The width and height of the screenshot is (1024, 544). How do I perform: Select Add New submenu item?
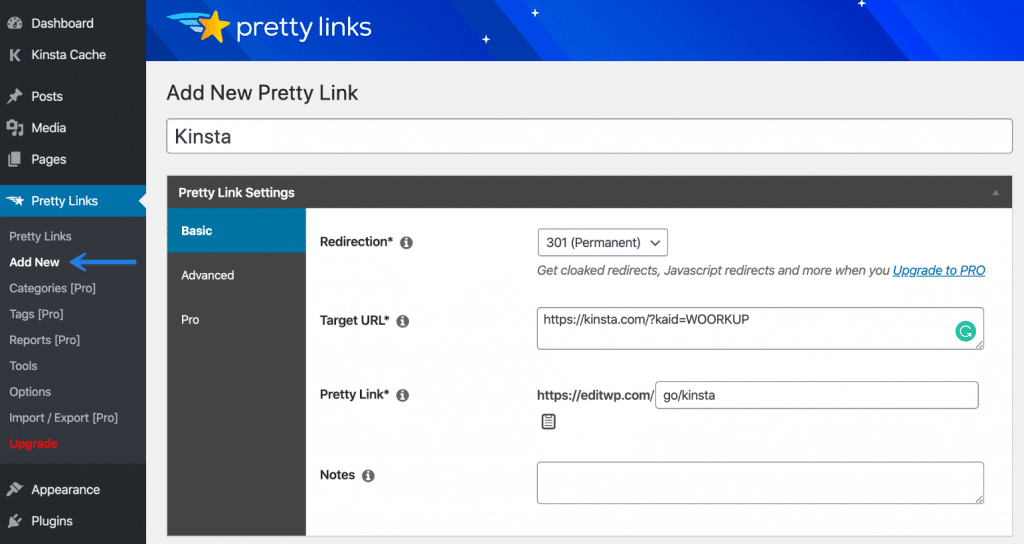(34, 262)
